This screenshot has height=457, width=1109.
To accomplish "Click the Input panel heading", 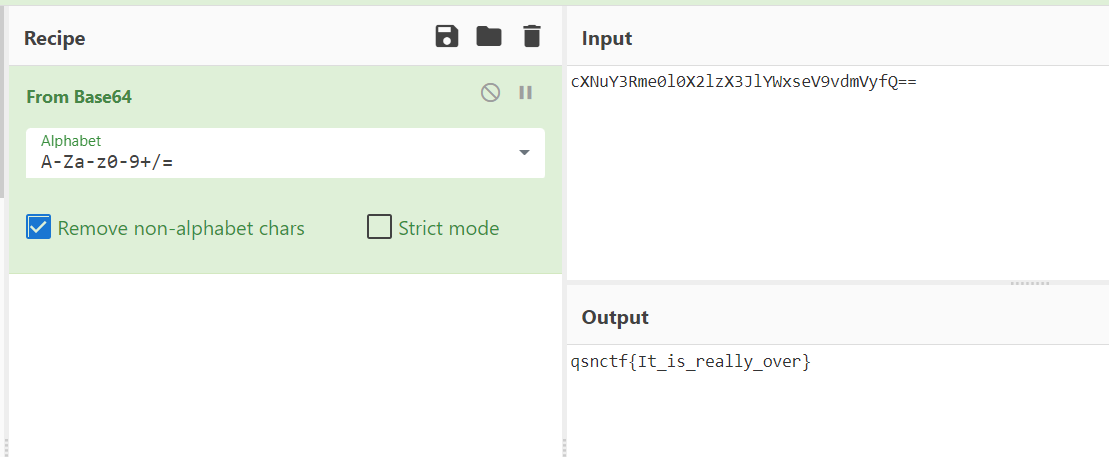I will 607,38.
